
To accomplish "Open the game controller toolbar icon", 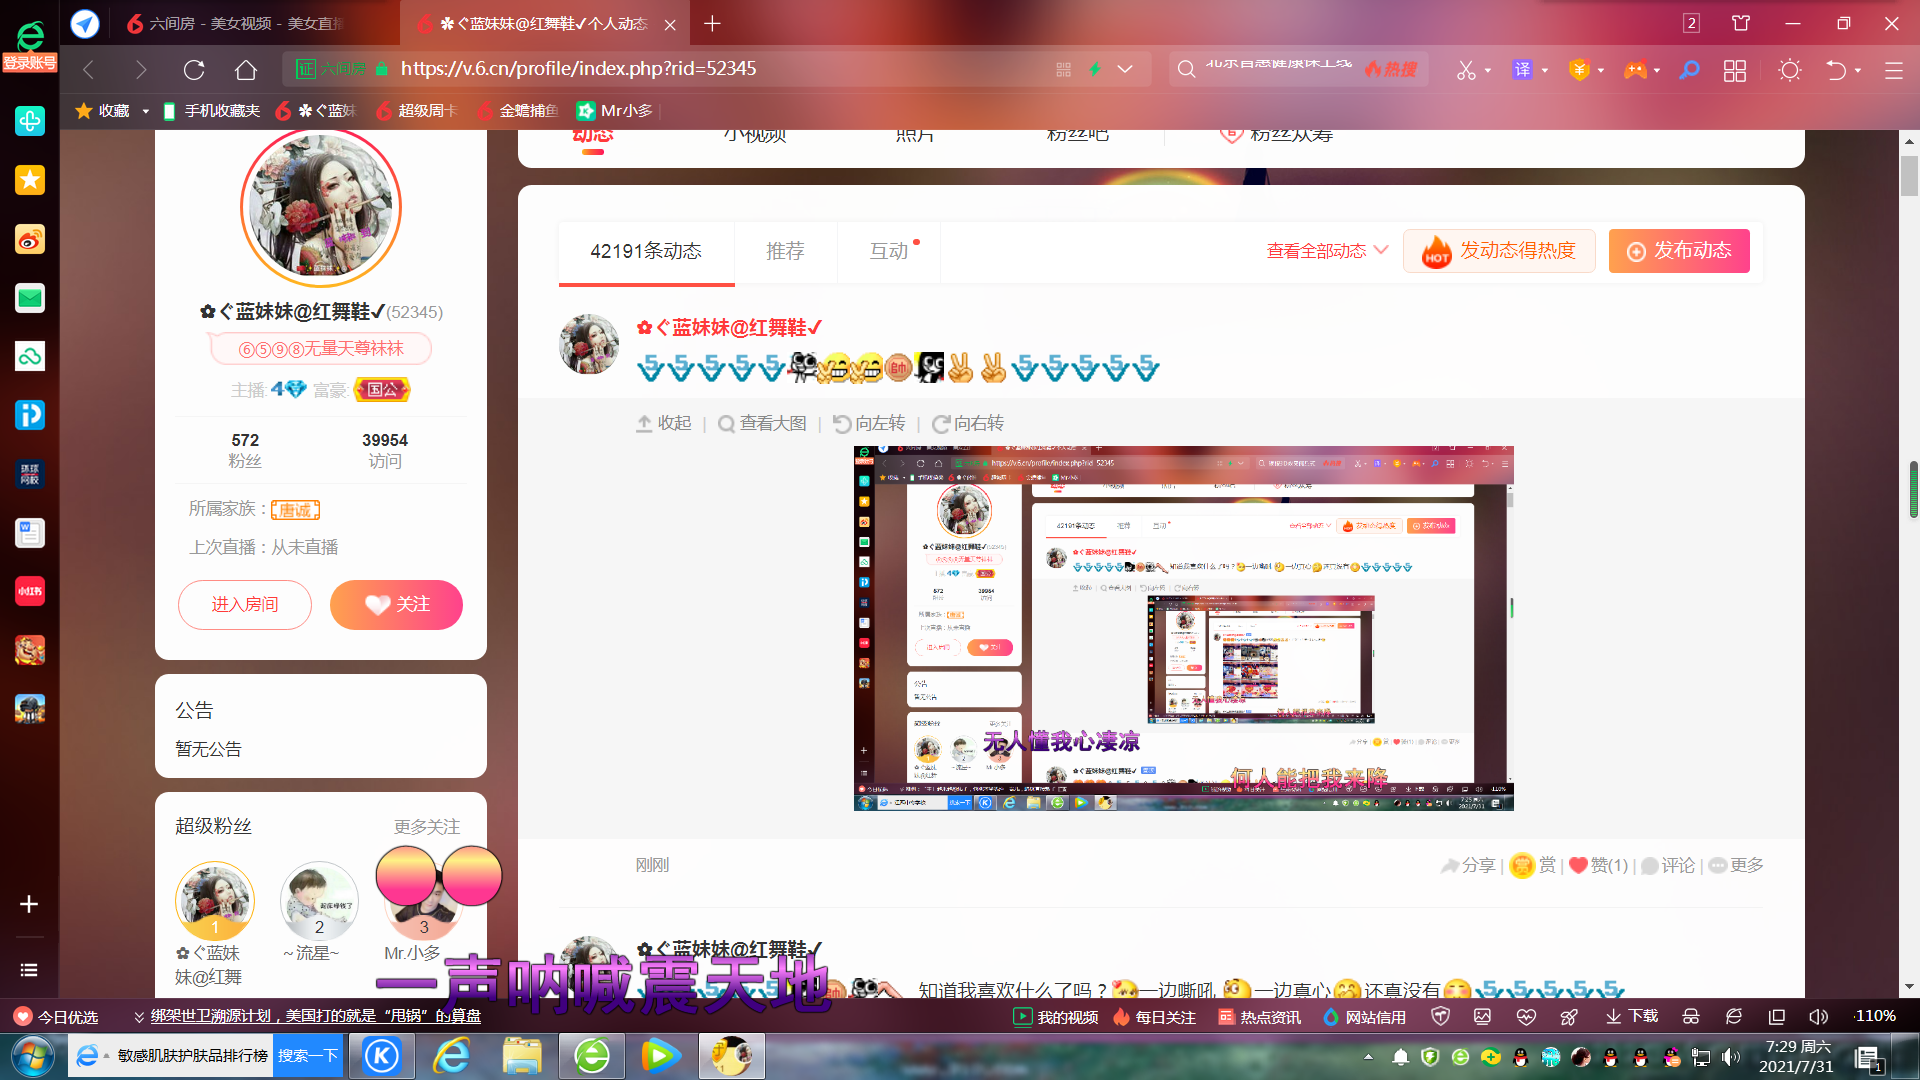I will click(1635, 70).
